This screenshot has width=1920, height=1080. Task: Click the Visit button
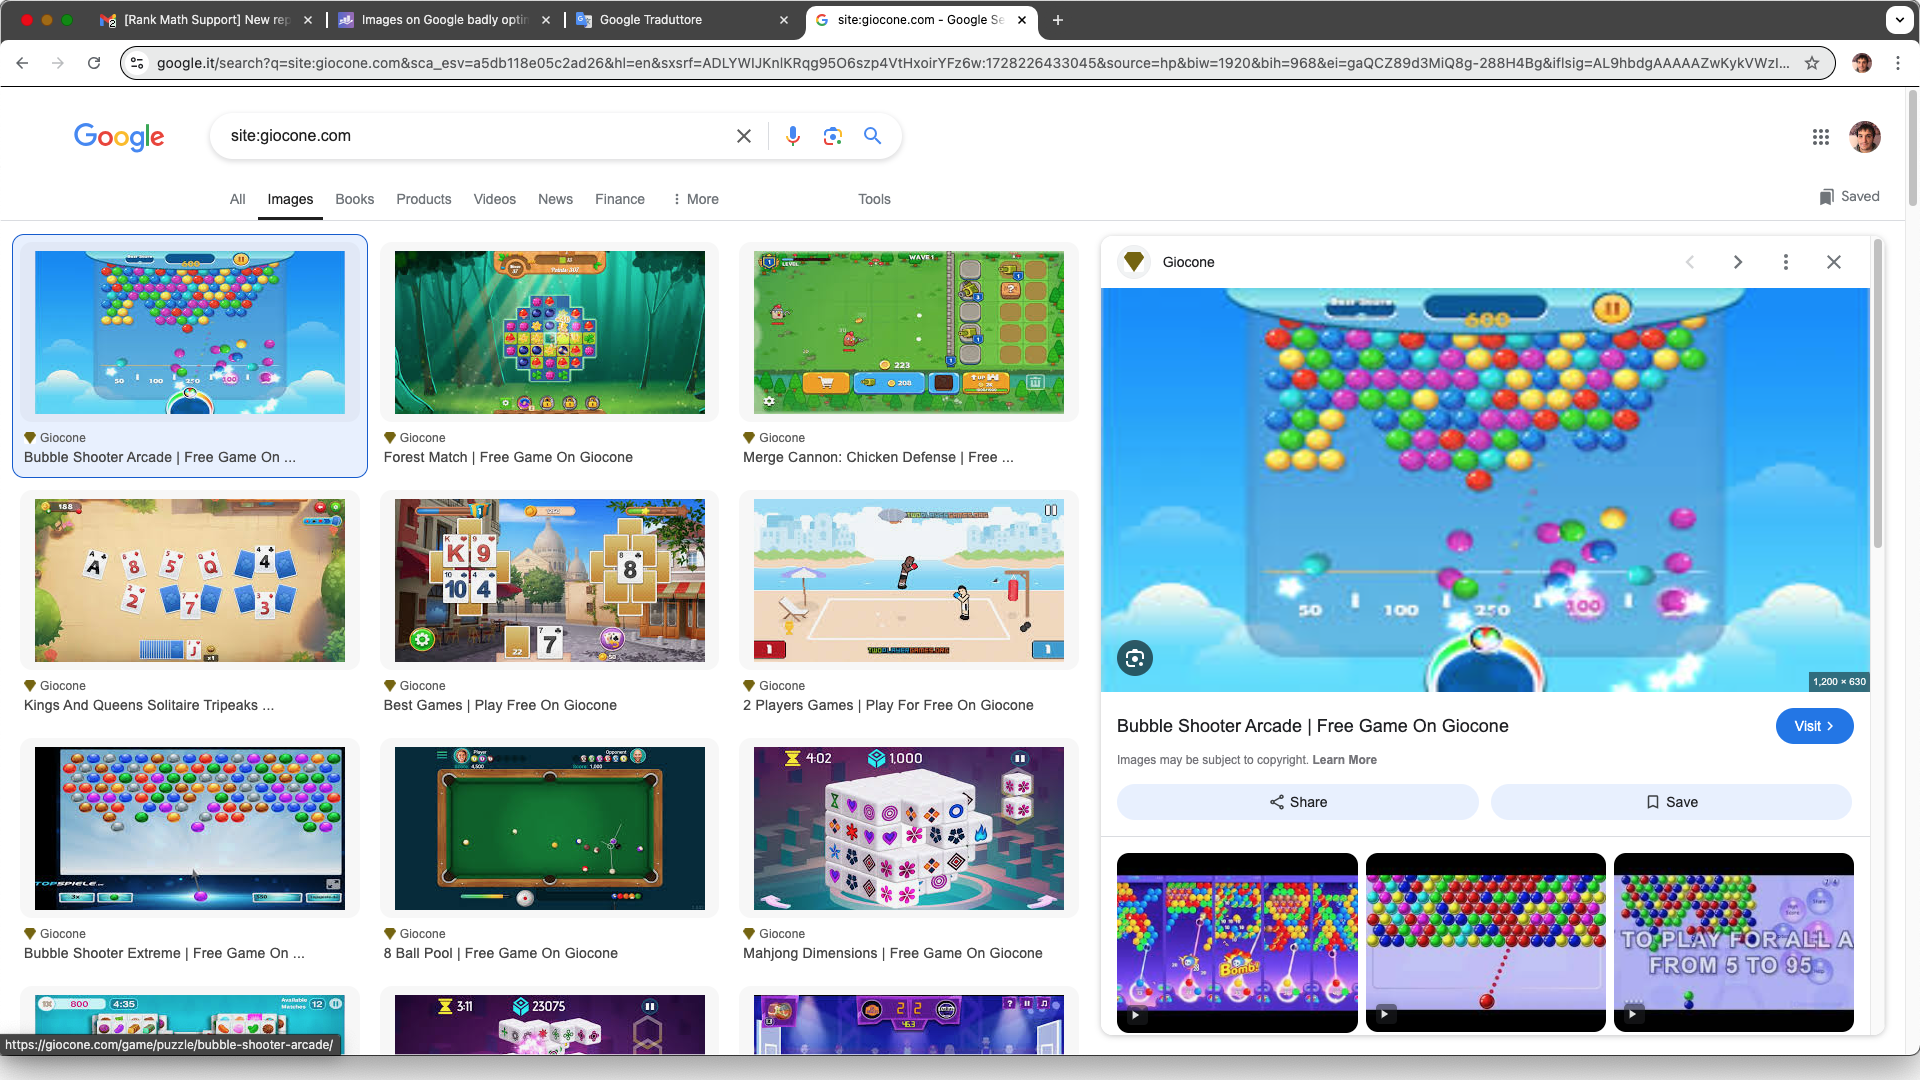1814,726
